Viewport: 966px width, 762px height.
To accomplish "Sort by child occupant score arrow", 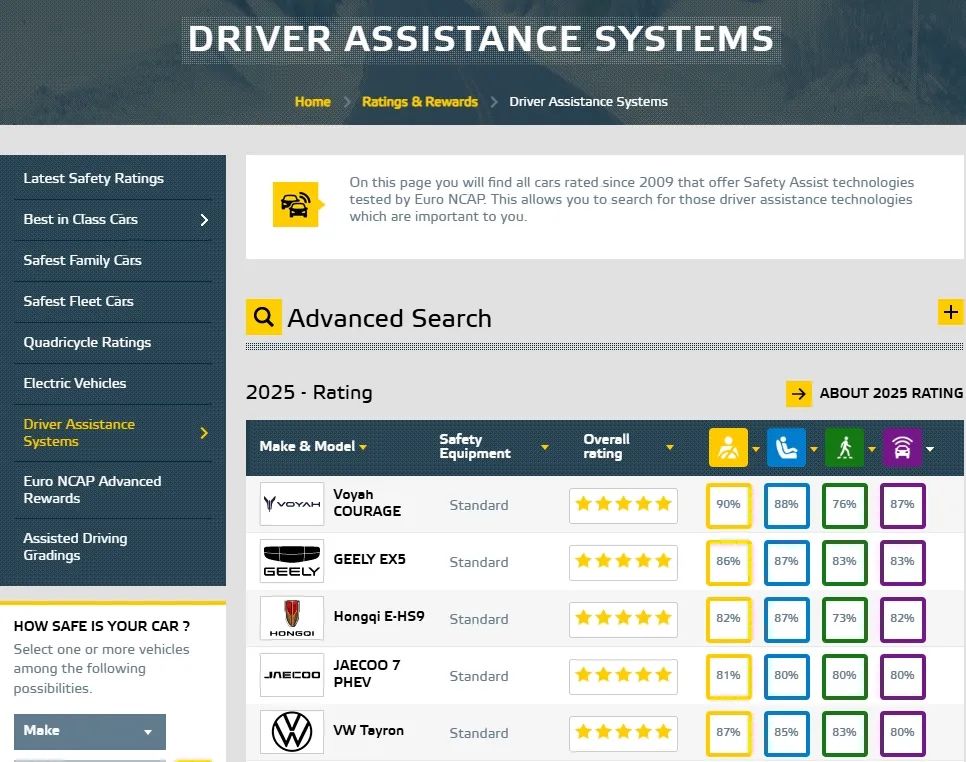I will click(x=814, y=449).
